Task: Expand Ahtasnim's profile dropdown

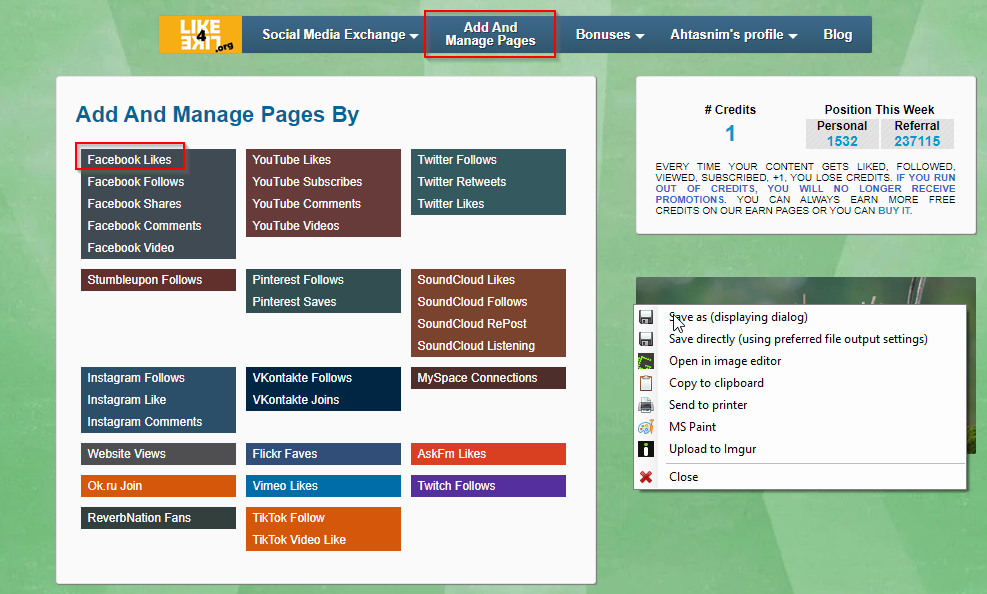Action: 733,35
